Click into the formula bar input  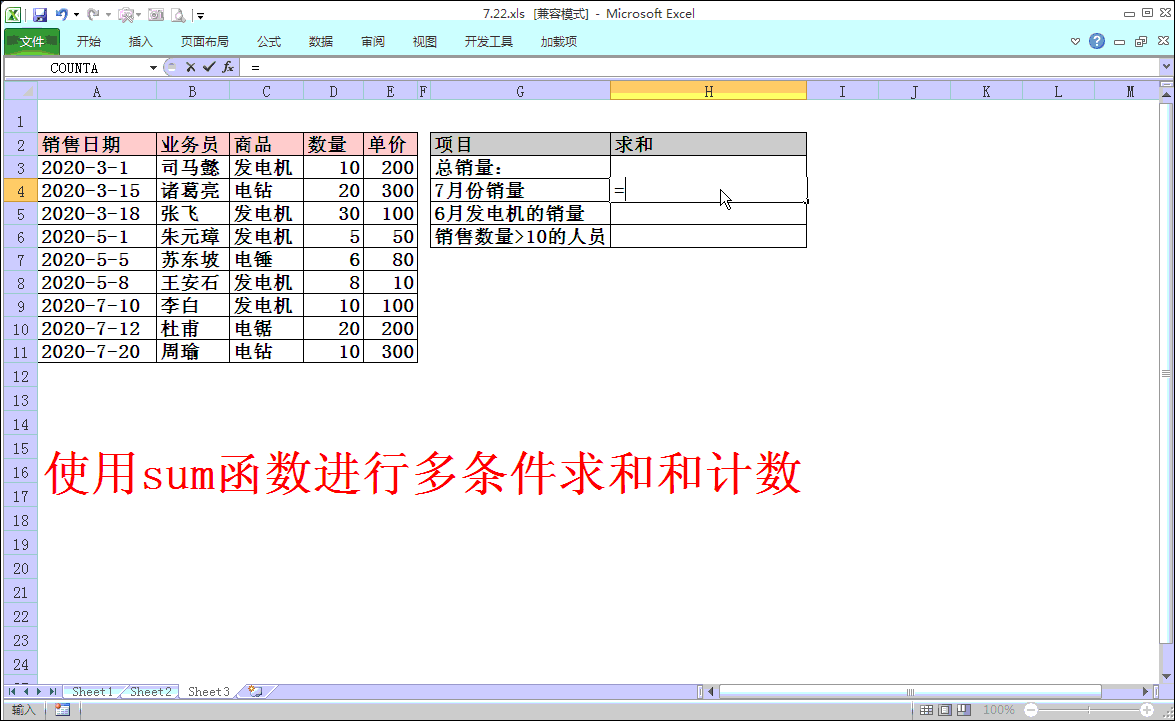pyautogui.click(x=700, y=67)
